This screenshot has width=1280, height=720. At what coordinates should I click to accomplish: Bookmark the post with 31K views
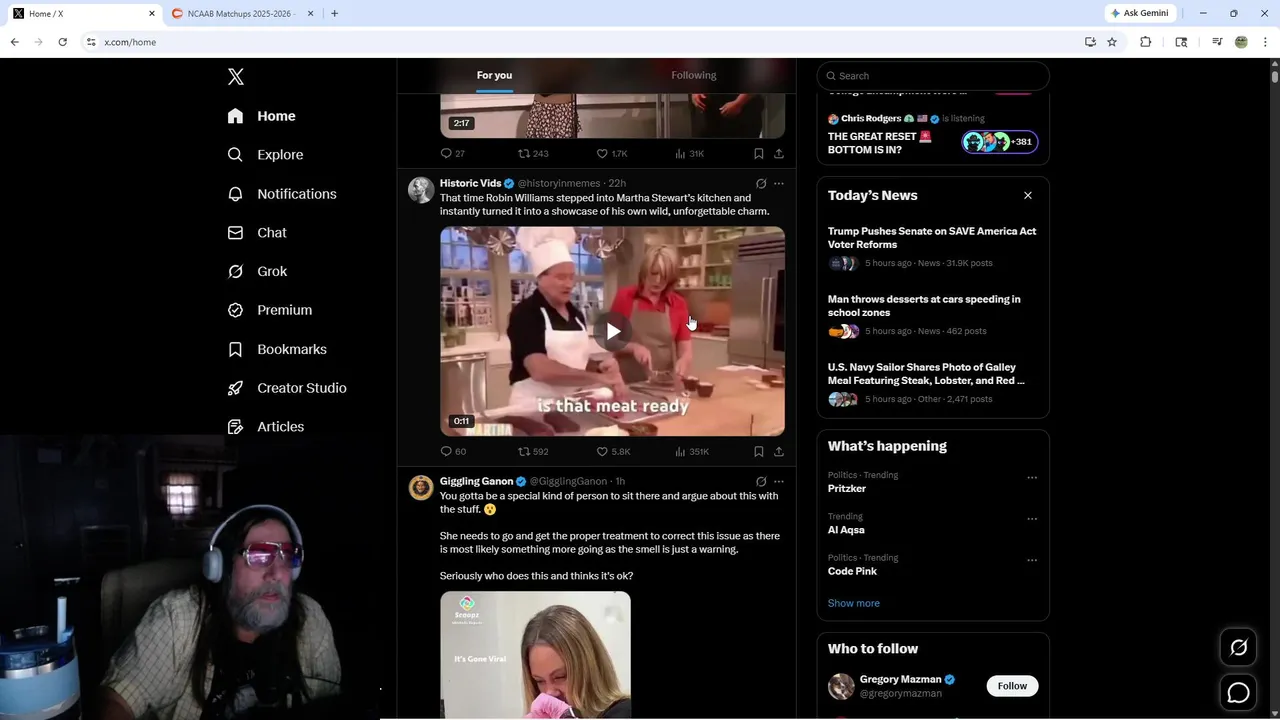click(x=759, y=153)
